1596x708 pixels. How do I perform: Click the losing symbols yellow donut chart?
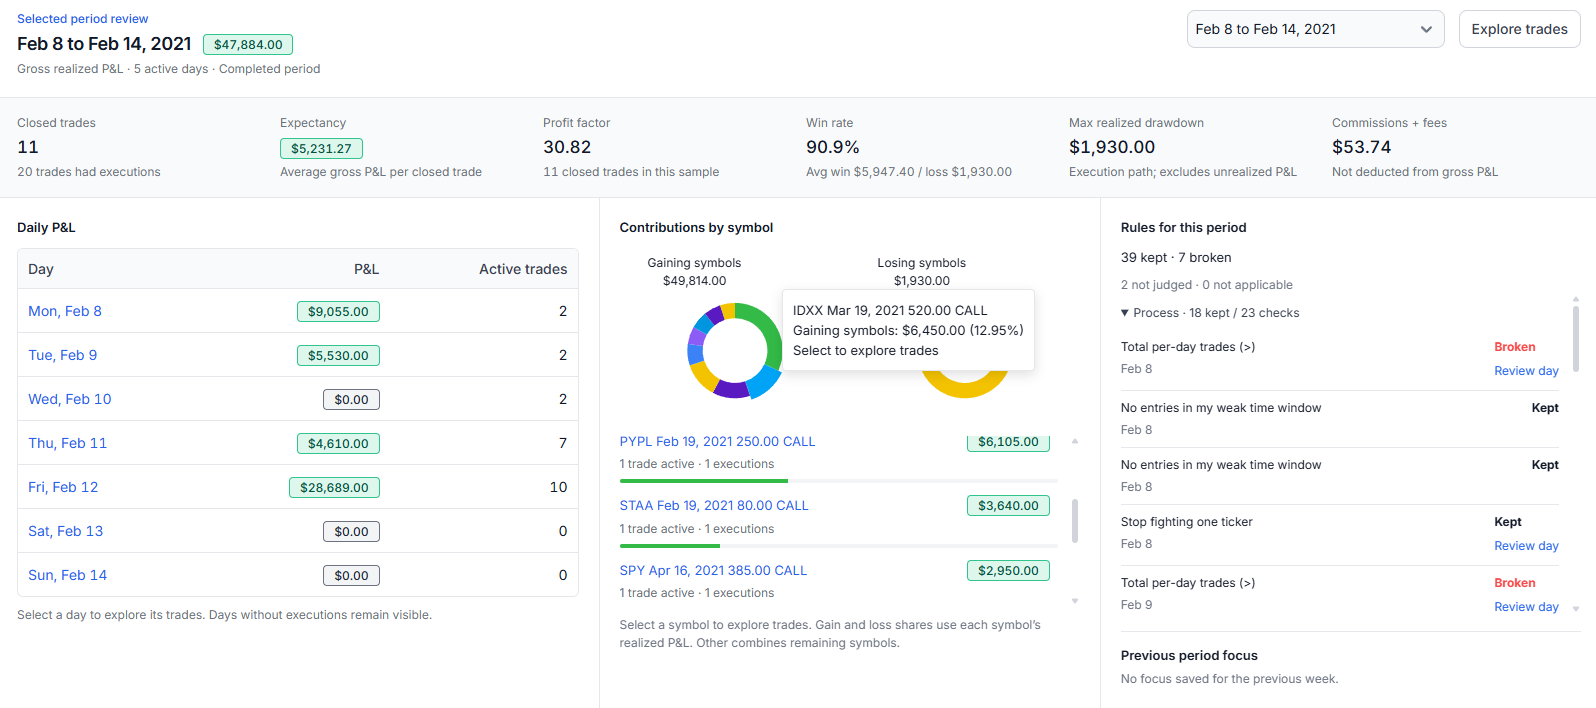(x=965, y=385)
